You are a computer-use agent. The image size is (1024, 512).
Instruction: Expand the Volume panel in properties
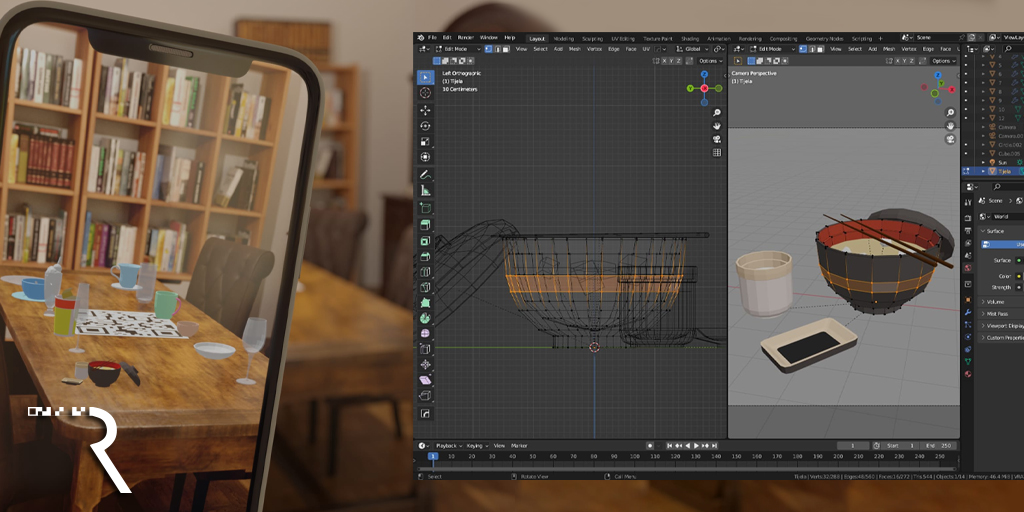(x=996, y=301)
